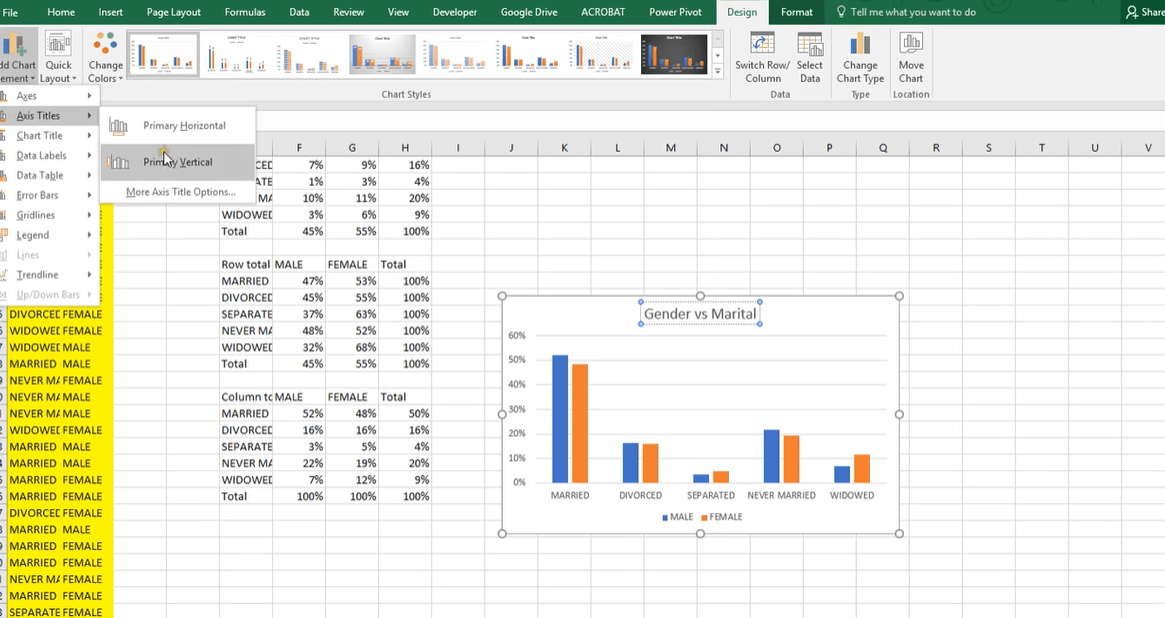The width and height of the screenshot is (1165, 618).
Task: Click the Row total cell
Action: coord(246,264)
